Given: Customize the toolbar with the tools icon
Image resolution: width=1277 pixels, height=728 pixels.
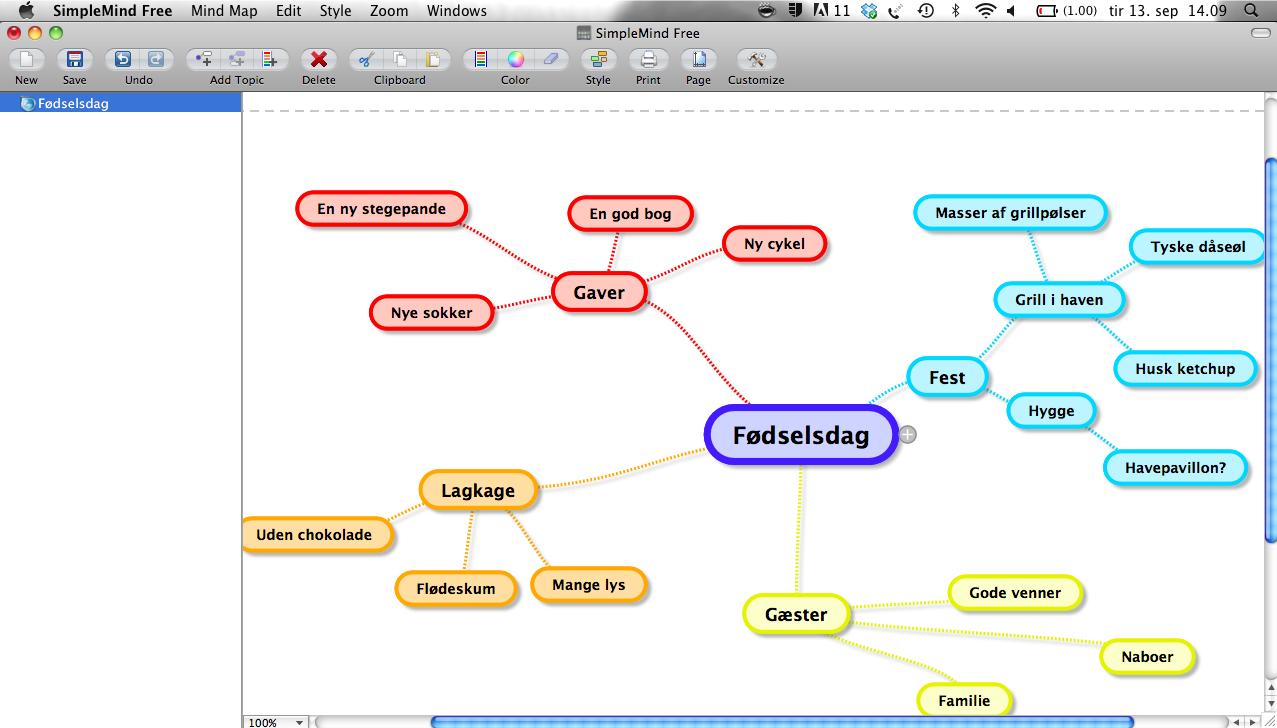Looking at the screenshot, I should [x=756, y=59].
